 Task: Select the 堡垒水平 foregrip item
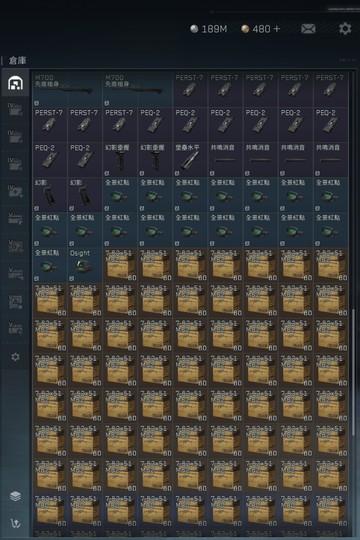pyautogui.click(x=190, y=160)
